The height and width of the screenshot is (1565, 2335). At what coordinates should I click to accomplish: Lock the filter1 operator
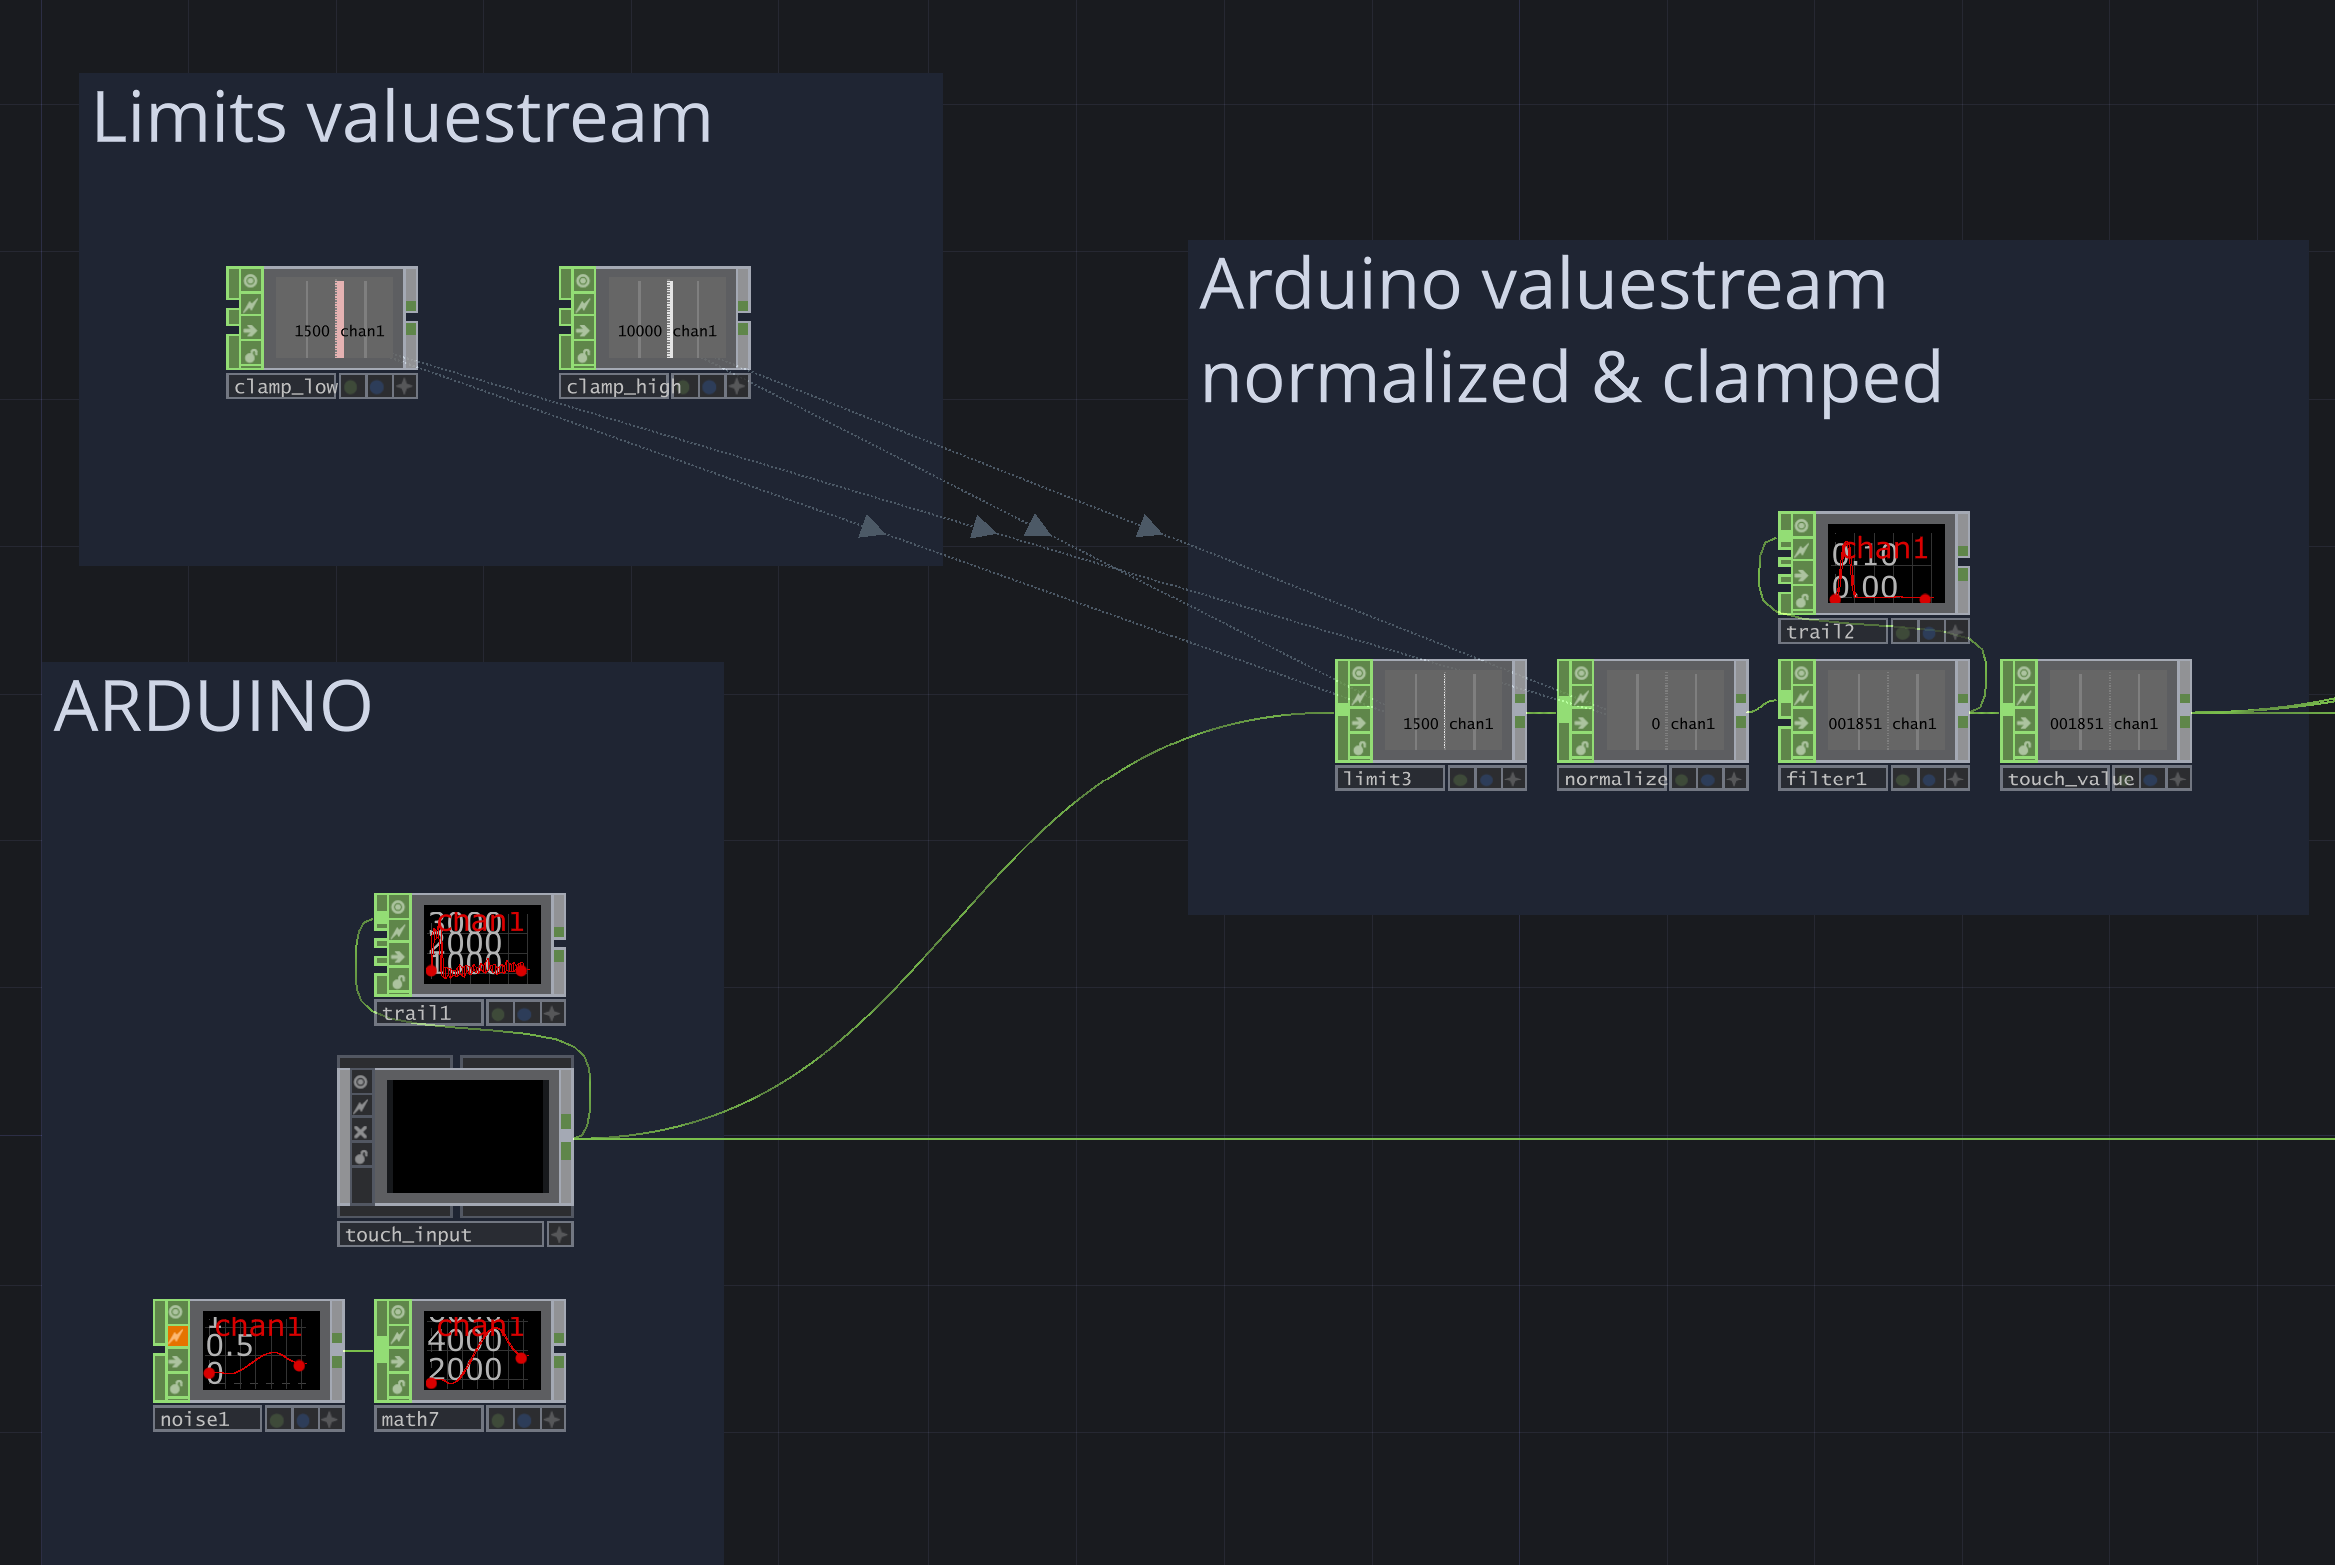1802,747
